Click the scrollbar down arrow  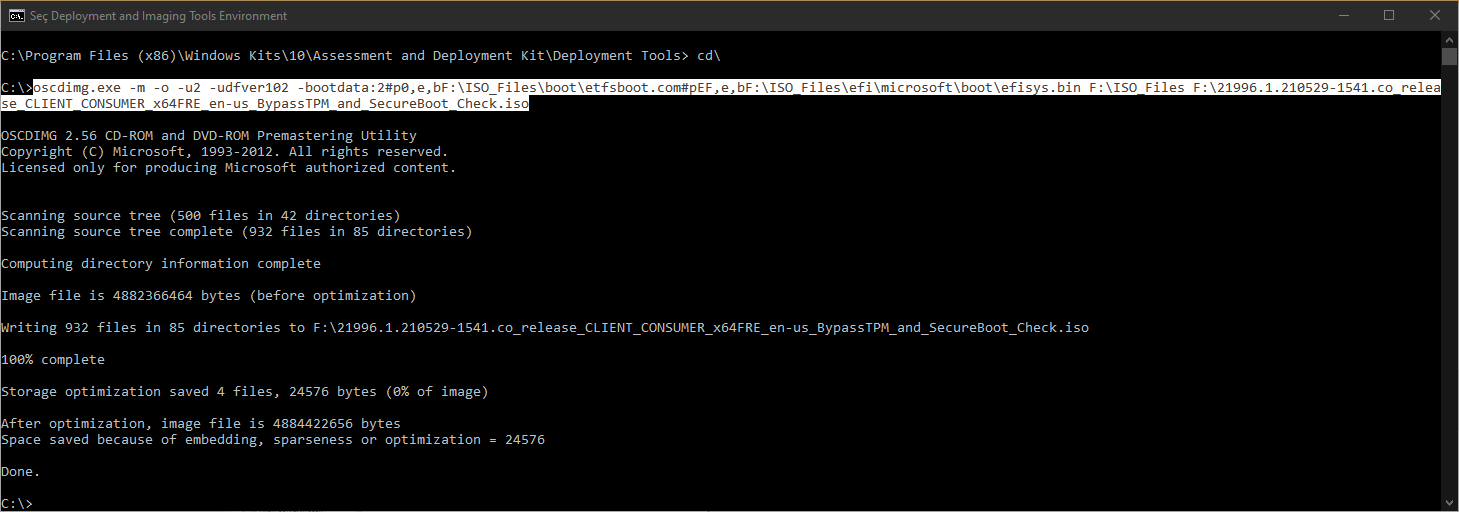coord(1449,503)
